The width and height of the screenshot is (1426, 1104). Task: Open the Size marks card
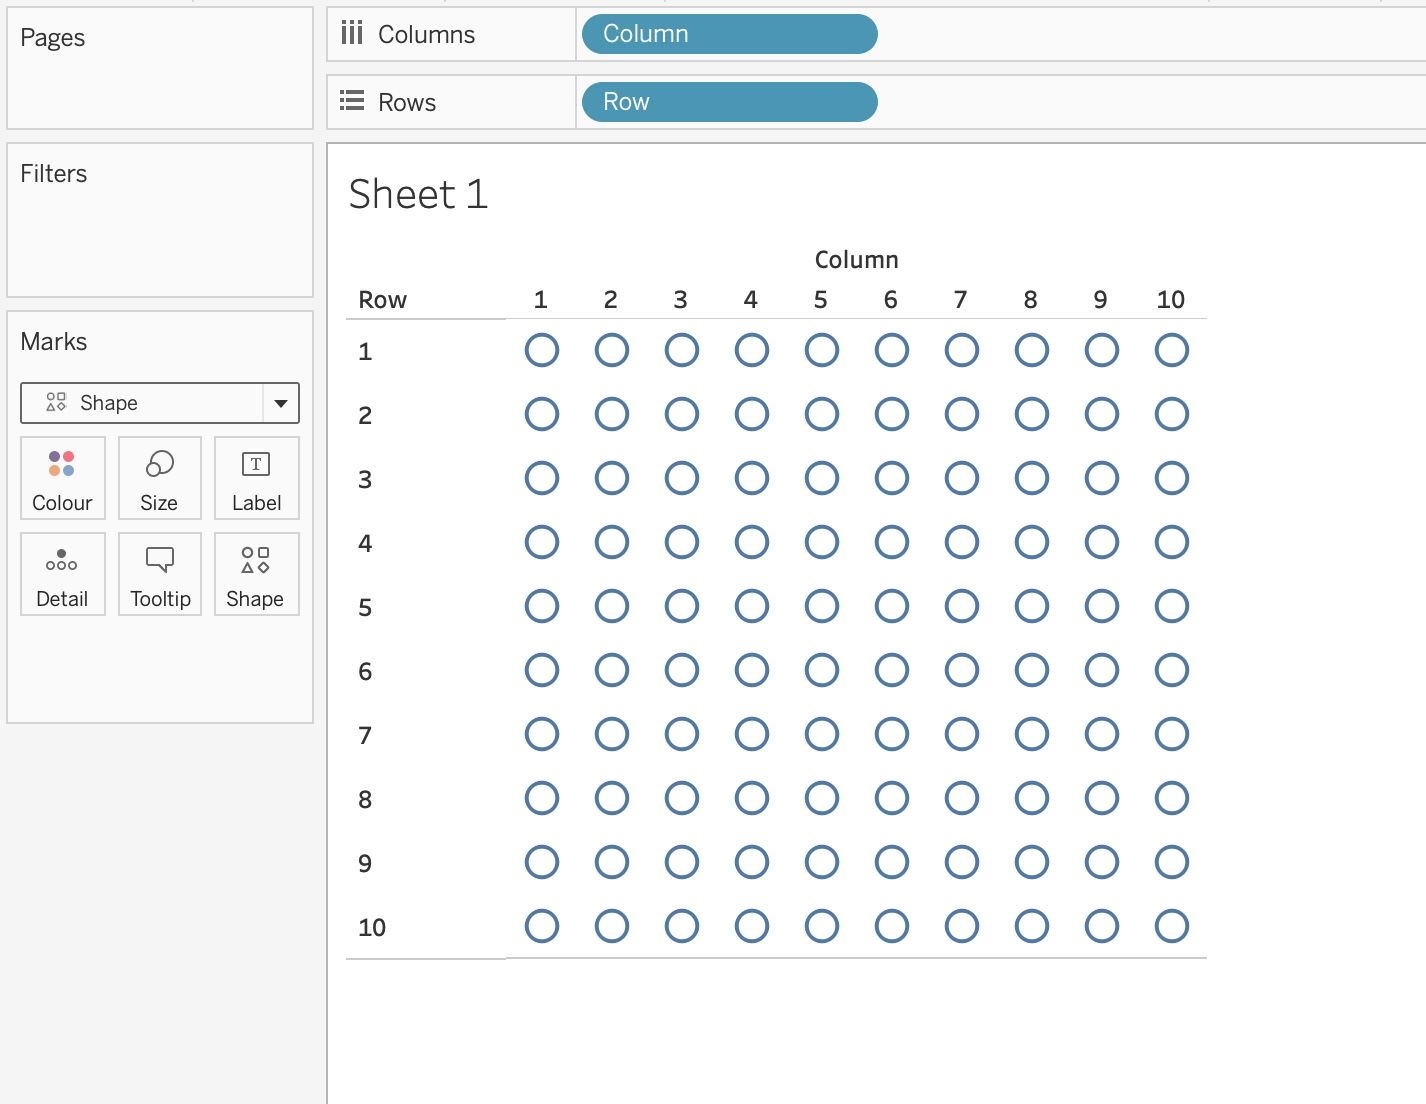pos(160,478)
